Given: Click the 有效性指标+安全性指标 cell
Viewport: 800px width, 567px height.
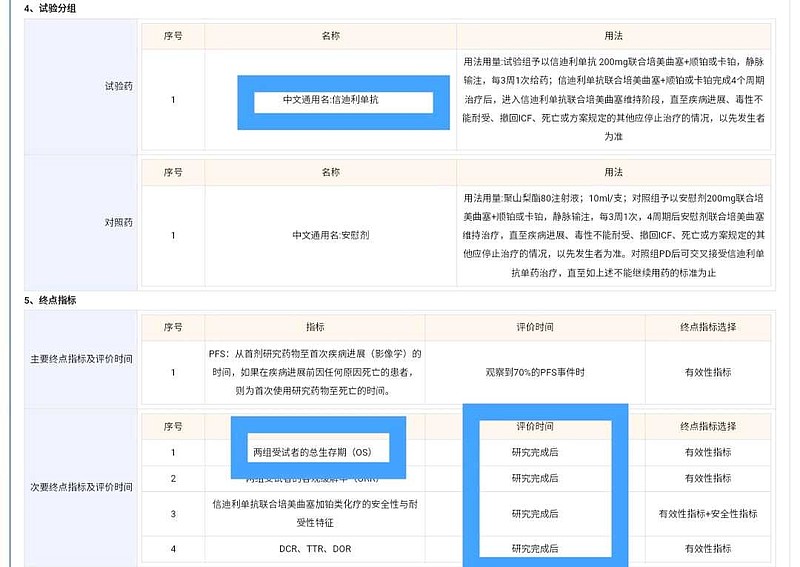Looking at the screenshot, I should (708, 514).
